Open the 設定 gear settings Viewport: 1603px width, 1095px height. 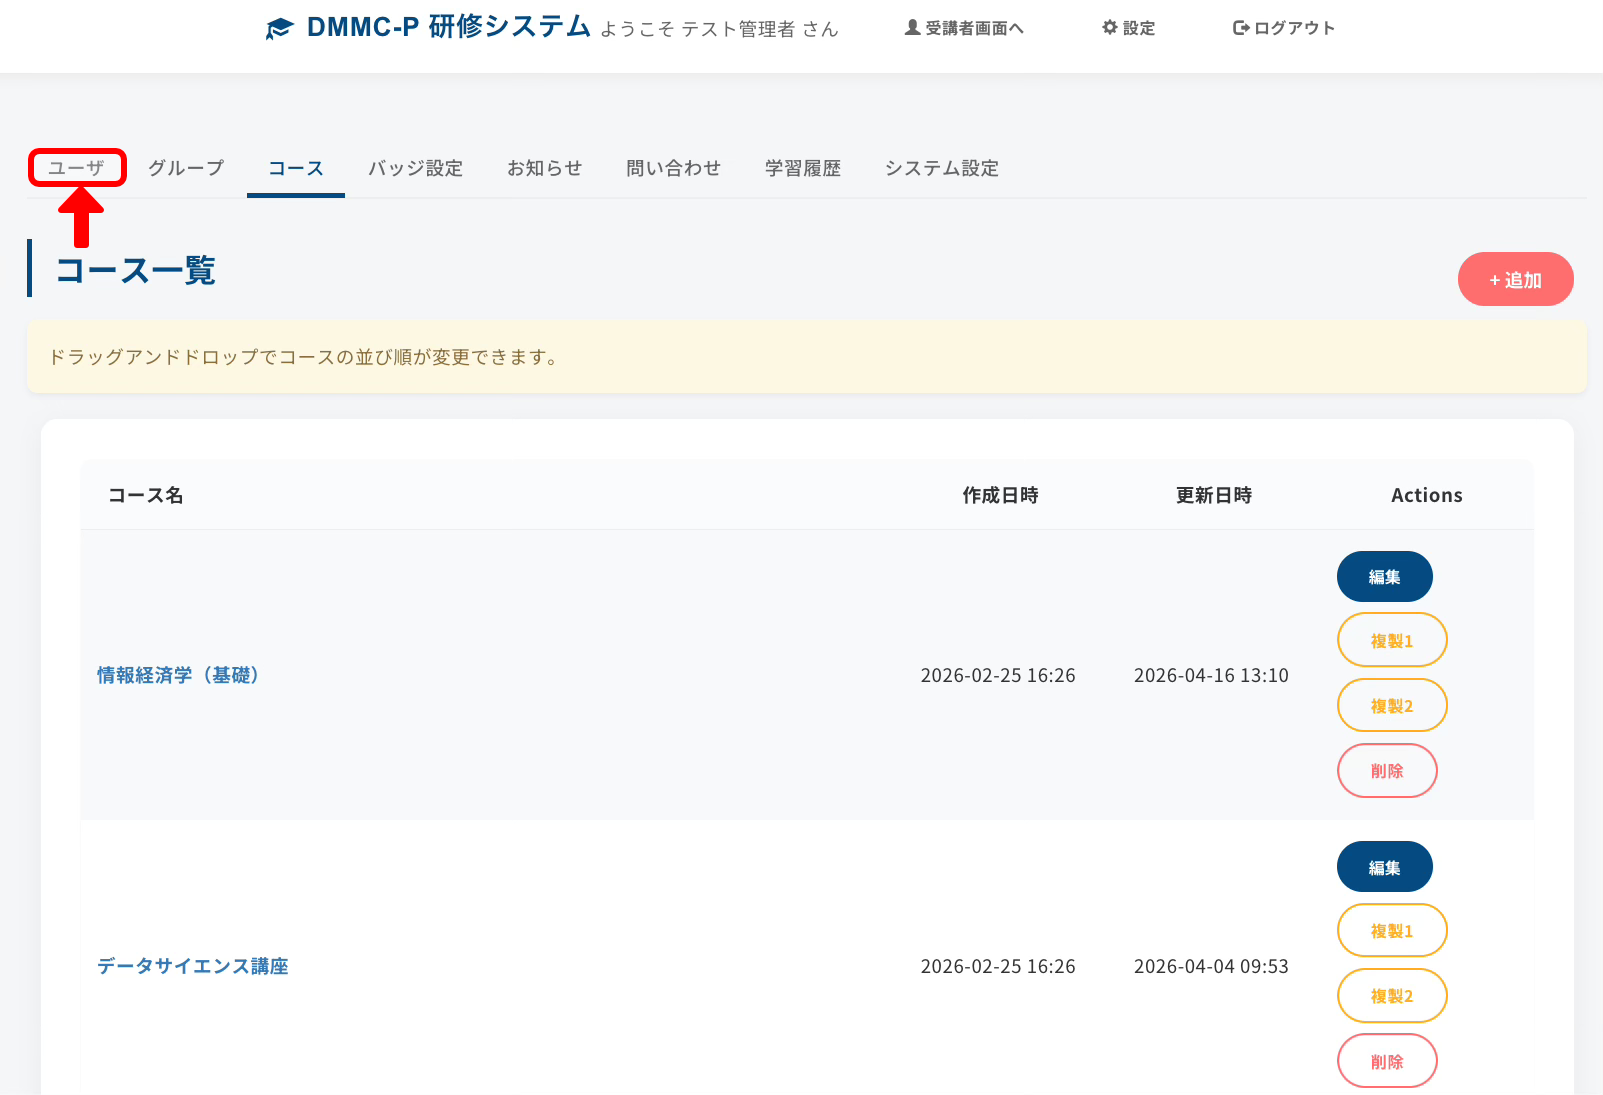[x=1128, y=28]
